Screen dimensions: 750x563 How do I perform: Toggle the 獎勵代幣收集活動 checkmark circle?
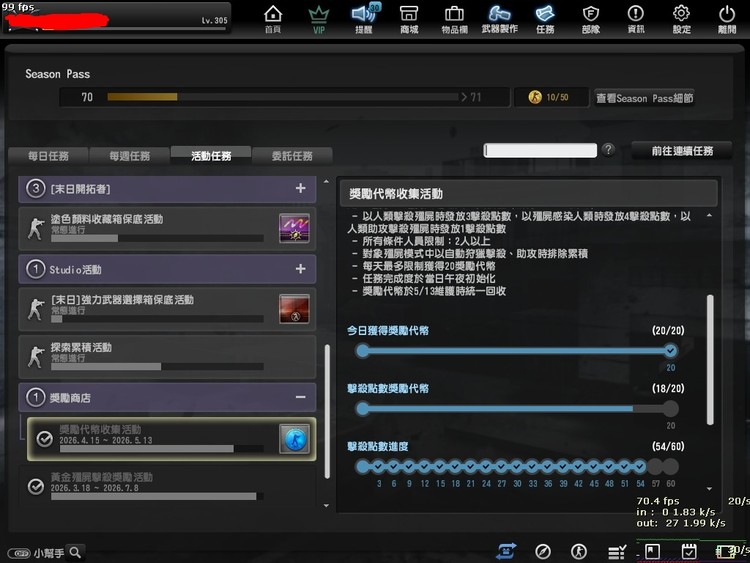tap(44, 438)
